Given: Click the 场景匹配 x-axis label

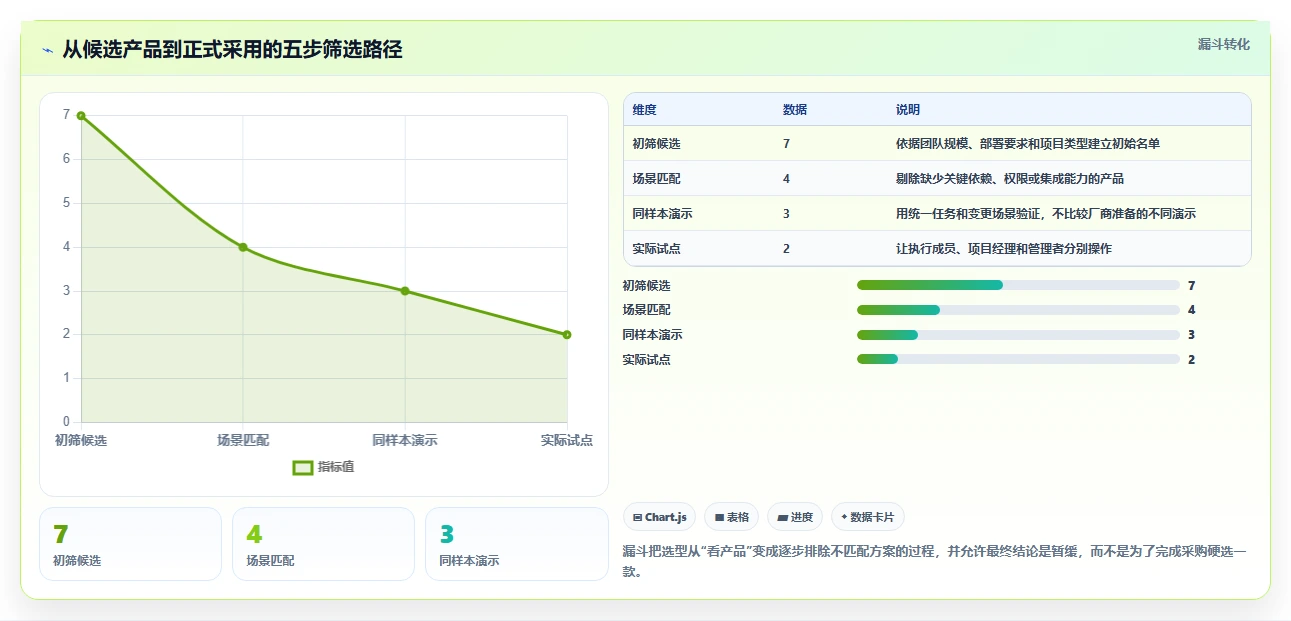Looking at the screenshot, I should [x=243, y=440].
